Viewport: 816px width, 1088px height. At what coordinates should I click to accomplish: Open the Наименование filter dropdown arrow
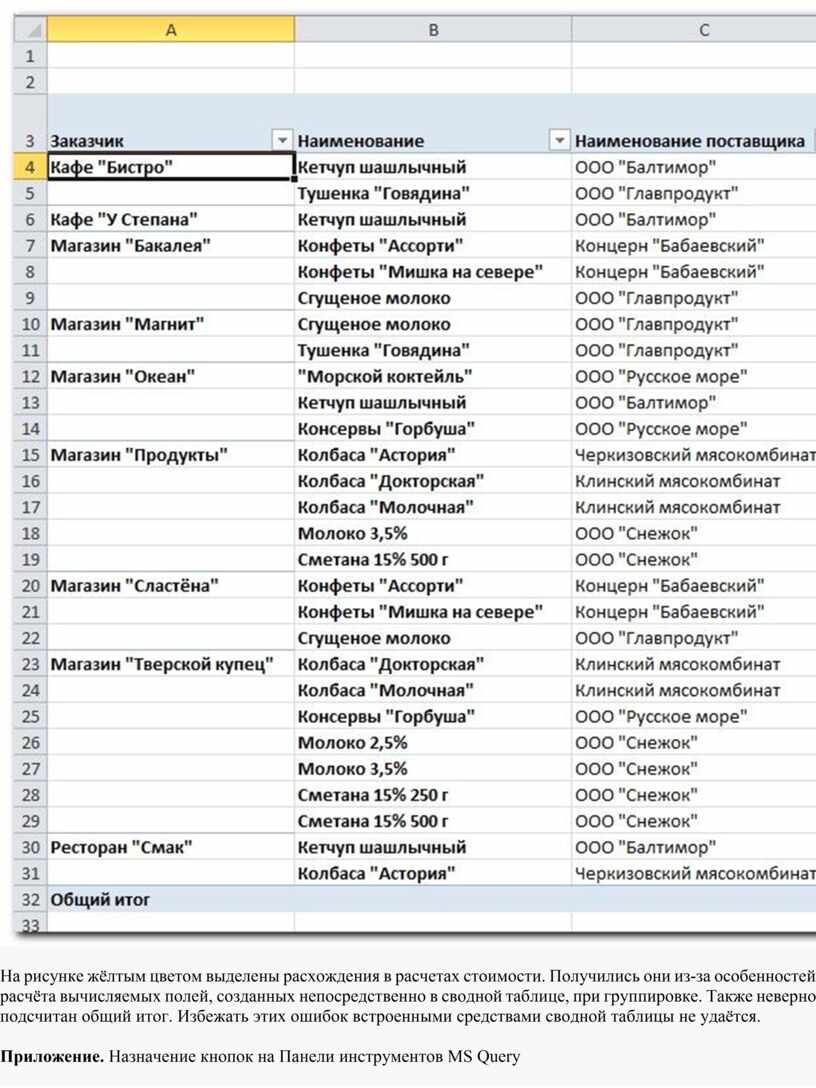tap(559, 141)
